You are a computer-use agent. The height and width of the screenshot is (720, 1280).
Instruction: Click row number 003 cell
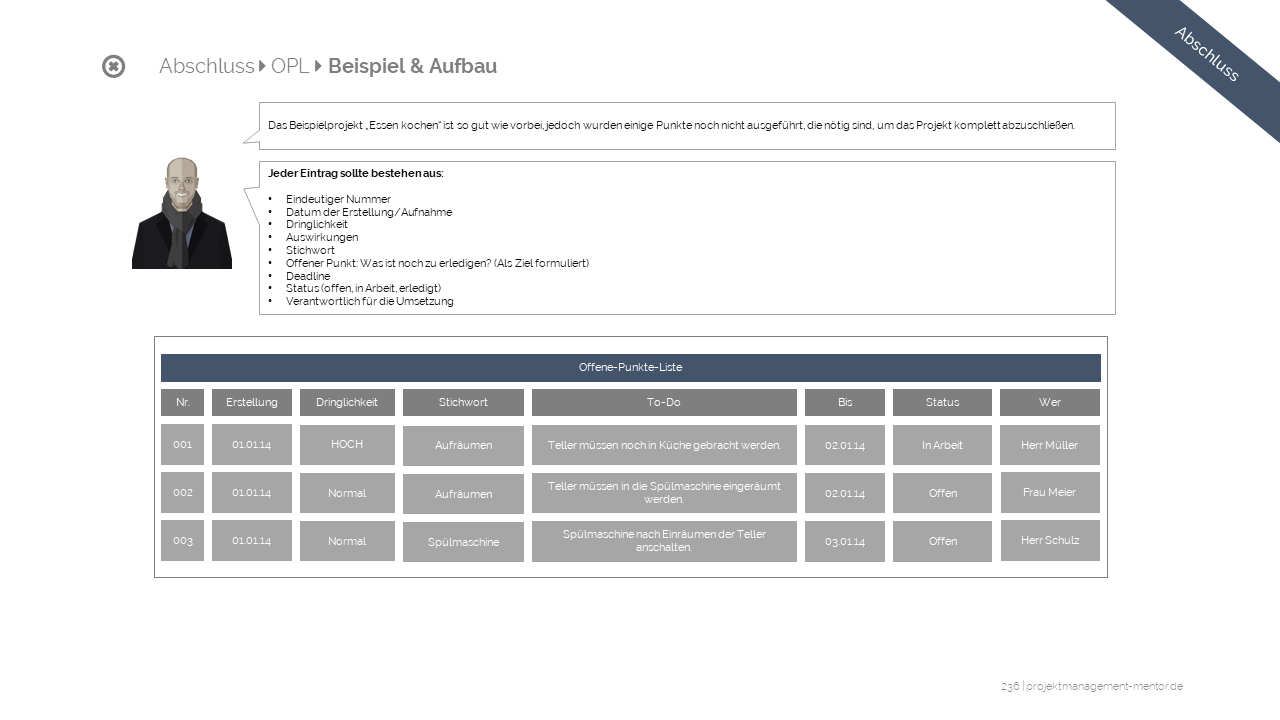coord(182,541)
